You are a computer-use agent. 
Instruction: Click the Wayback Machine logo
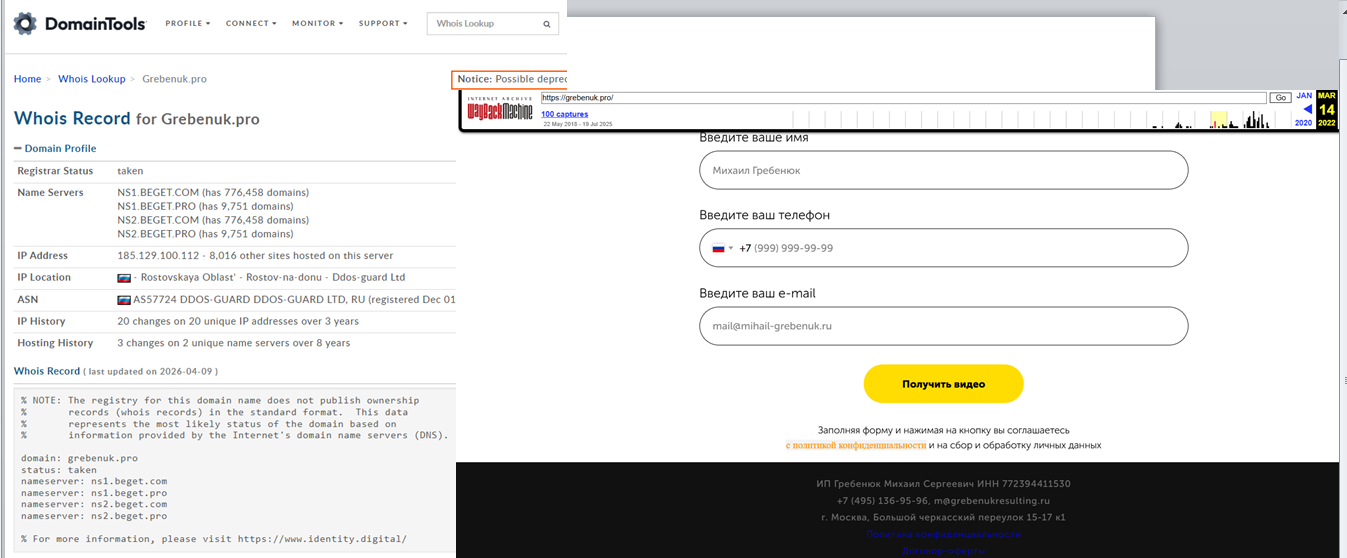500,109
